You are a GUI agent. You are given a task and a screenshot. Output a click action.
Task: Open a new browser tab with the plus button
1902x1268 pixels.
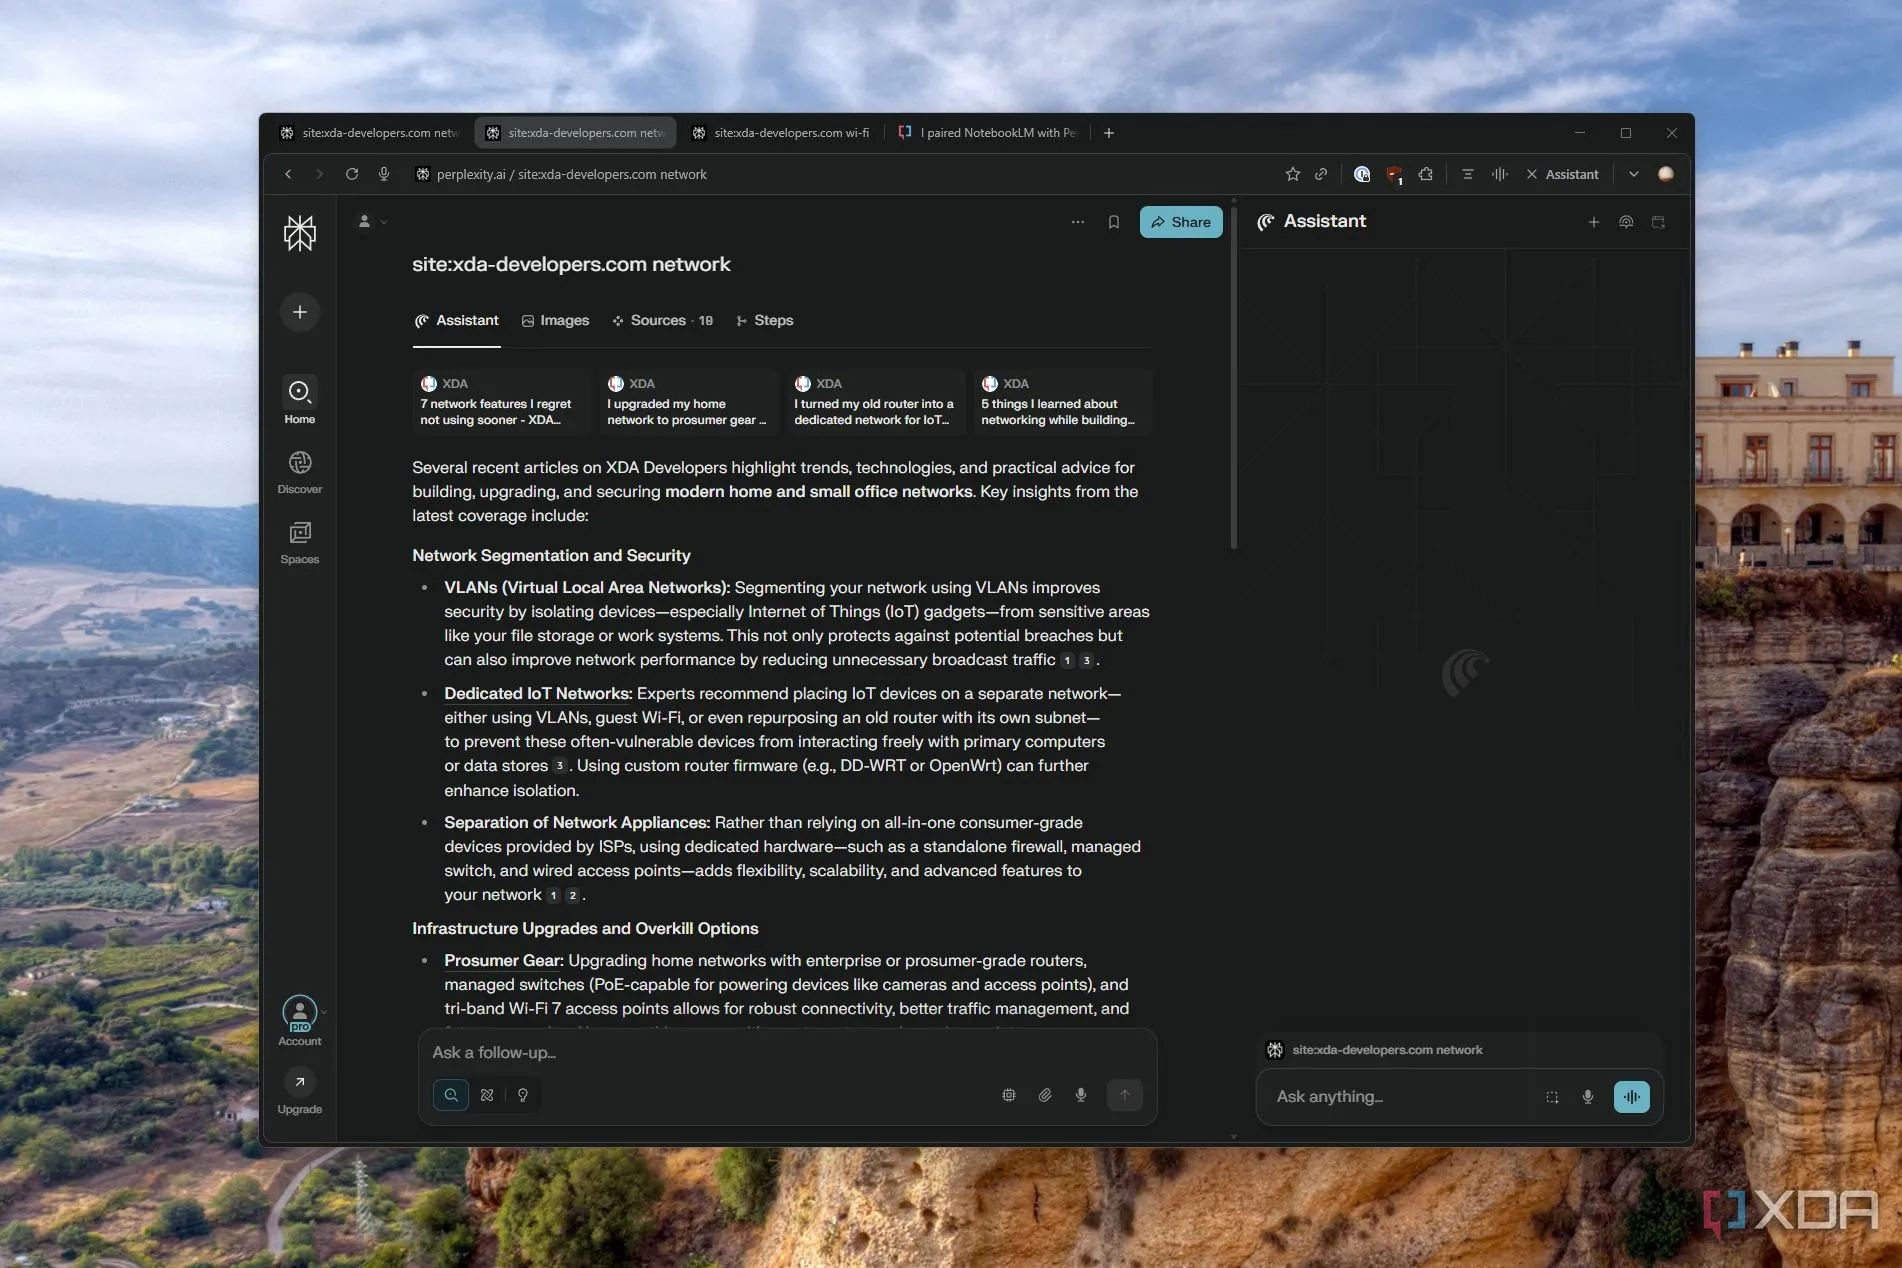click(1109, 133)
